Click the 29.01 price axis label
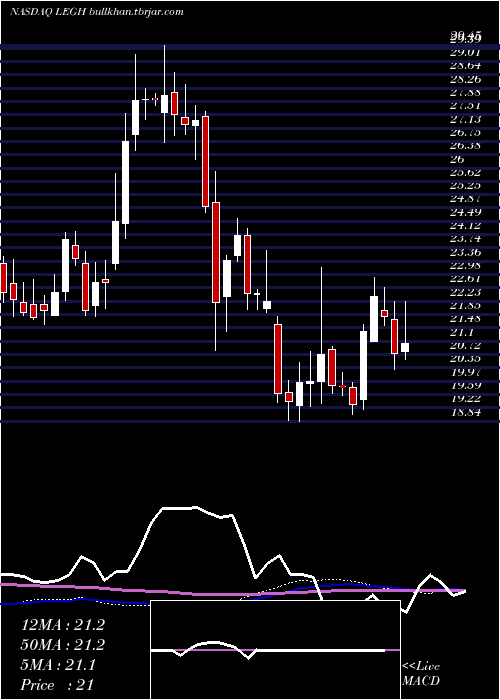 coord(466,53)
